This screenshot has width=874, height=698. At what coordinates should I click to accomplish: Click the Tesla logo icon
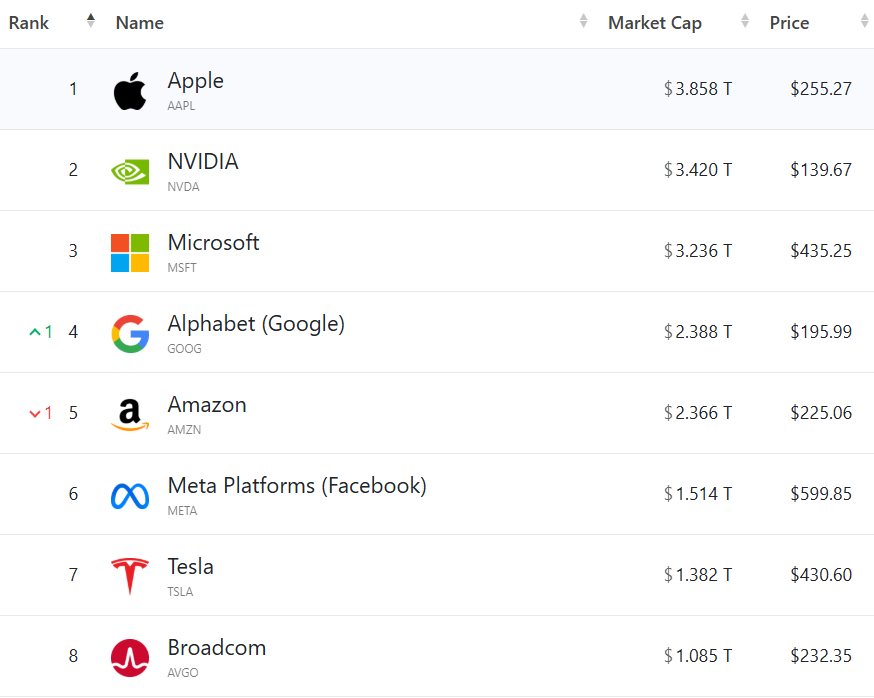pos(130,576)
